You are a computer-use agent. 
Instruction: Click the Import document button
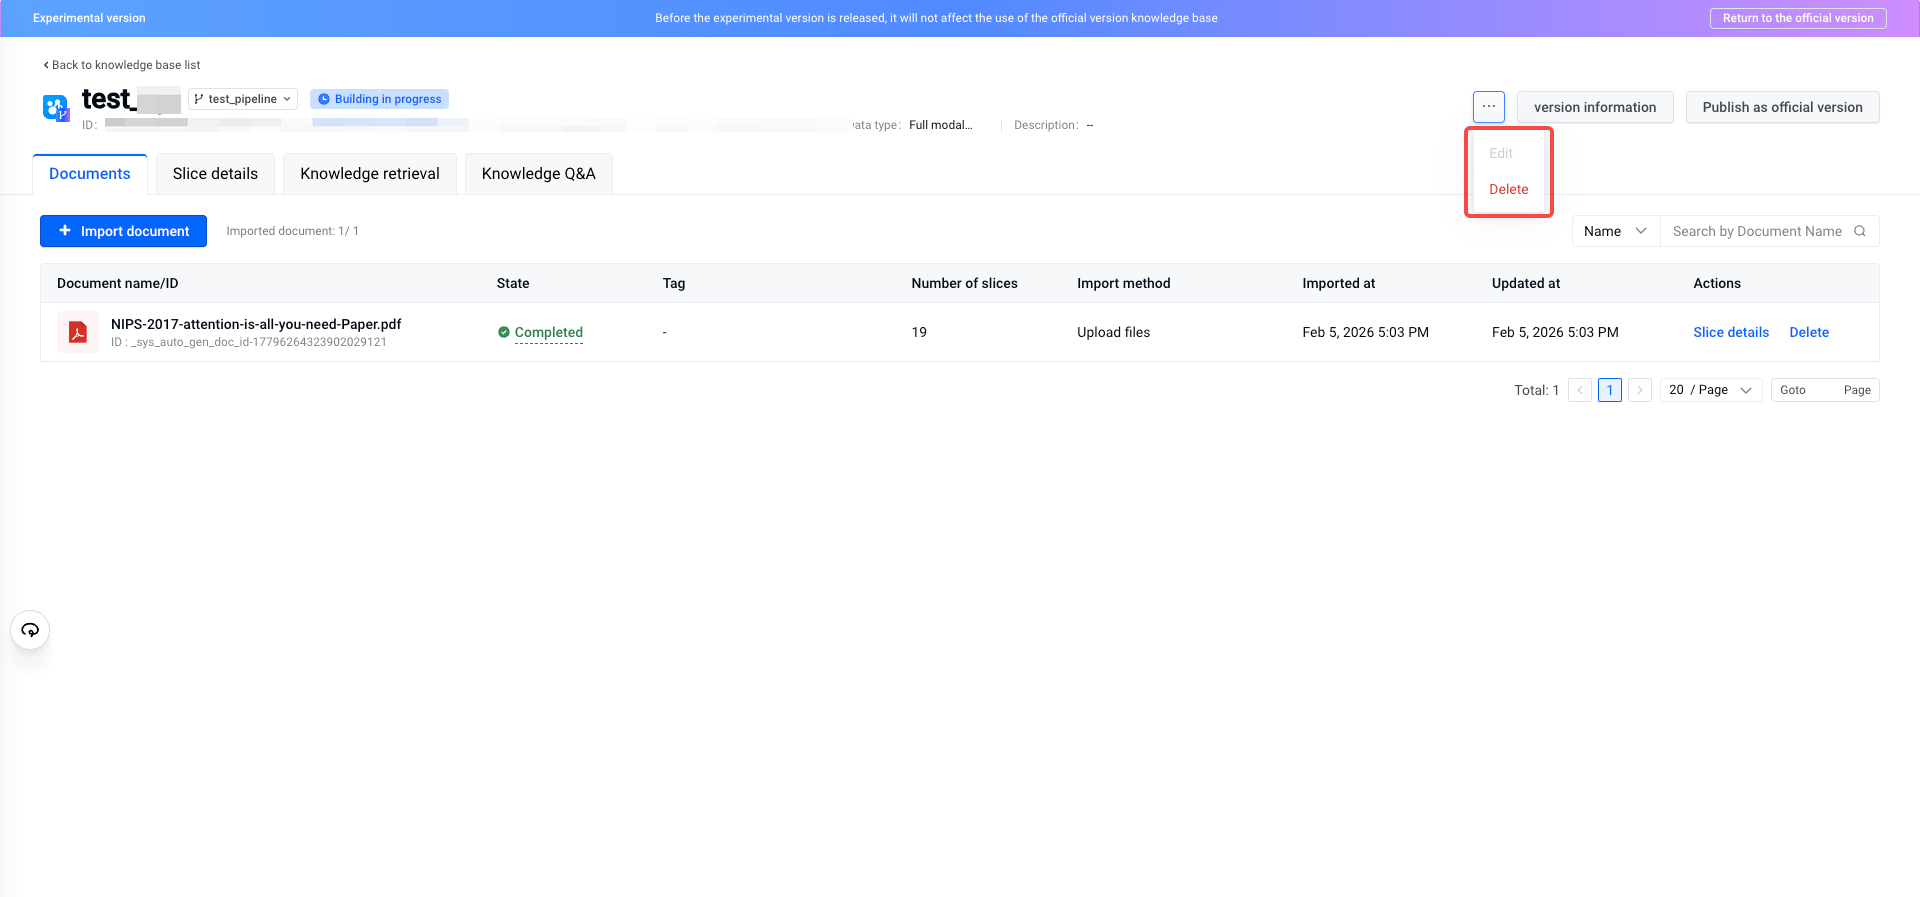123,231
